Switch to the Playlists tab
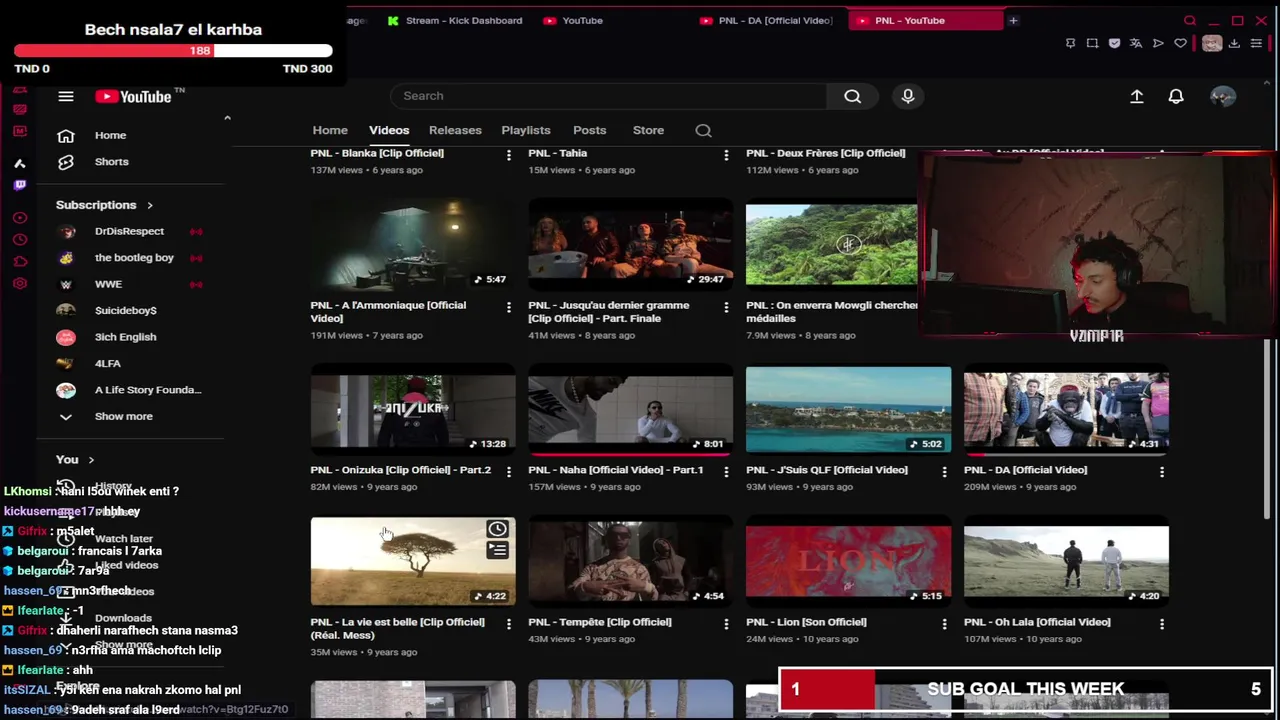Screen dimensions: 1280x720 coord(526,130)
